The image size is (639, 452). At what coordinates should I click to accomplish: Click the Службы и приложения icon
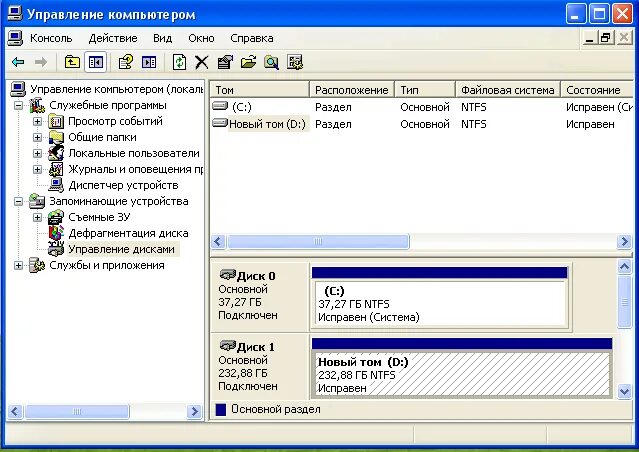(x=37, y=265)
